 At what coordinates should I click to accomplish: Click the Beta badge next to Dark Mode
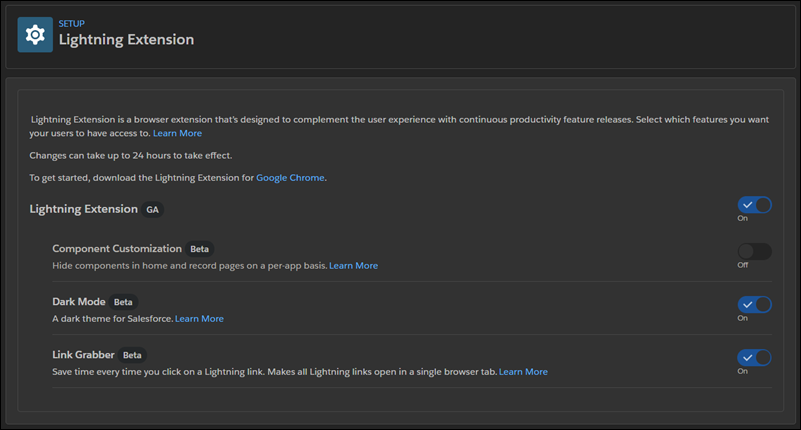(x=123, y=302)
